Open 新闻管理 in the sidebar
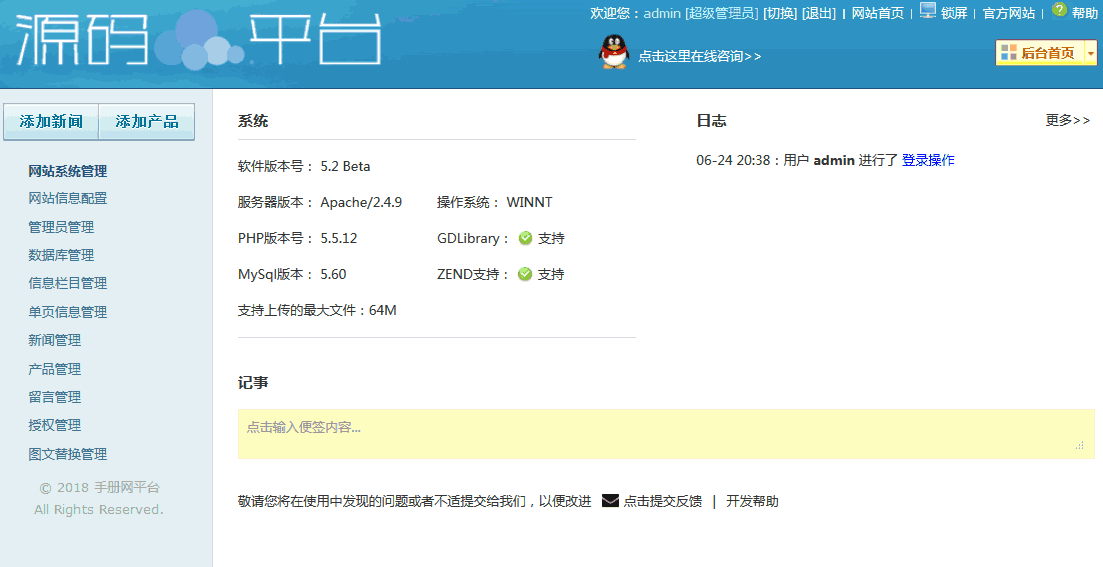Viewport: 1103px width, 567px height. click(55, 341)
